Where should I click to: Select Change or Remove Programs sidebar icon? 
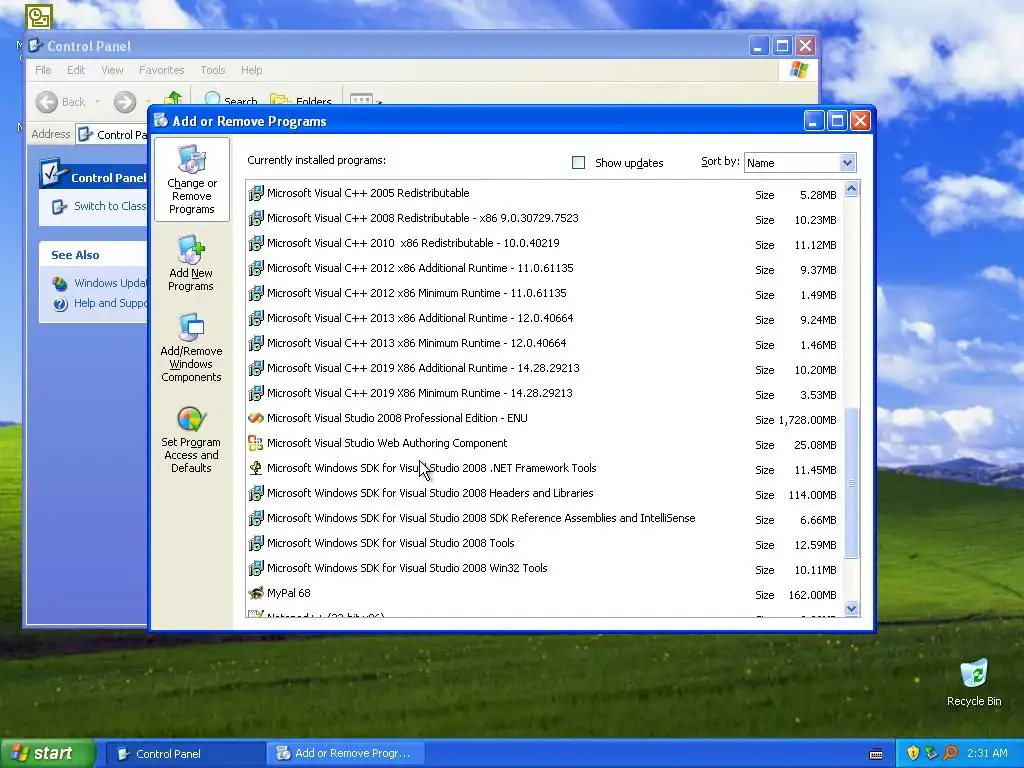pyautogui.click(x=191, y=180)
